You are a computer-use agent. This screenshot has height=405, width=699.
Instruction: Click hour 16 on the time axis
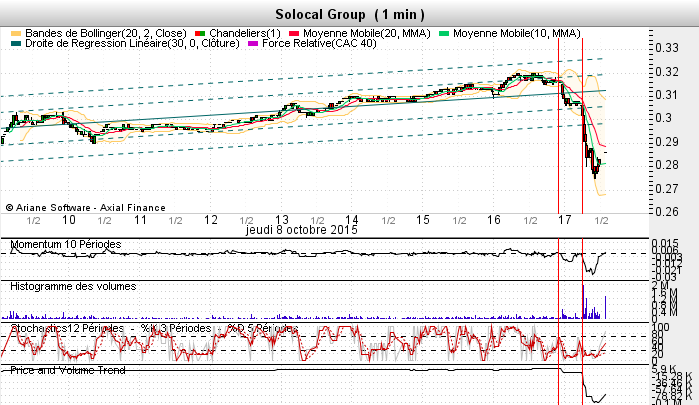point(493,220)
